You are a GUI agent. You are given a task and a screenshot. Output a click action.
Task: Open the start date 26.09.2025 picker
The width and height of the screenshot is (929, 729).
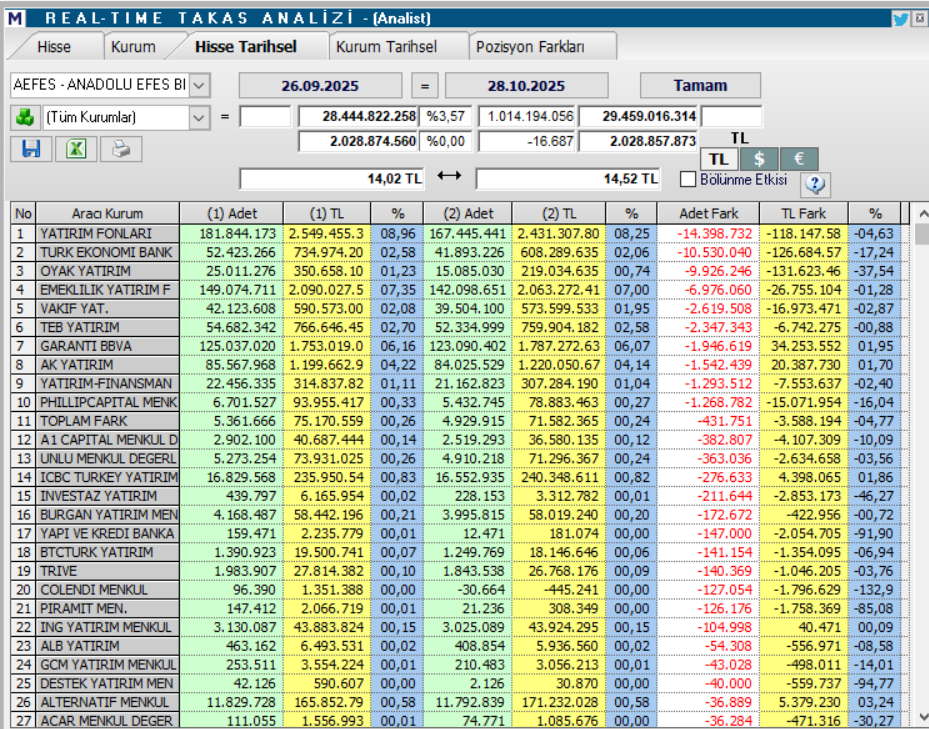coord(320,85)
